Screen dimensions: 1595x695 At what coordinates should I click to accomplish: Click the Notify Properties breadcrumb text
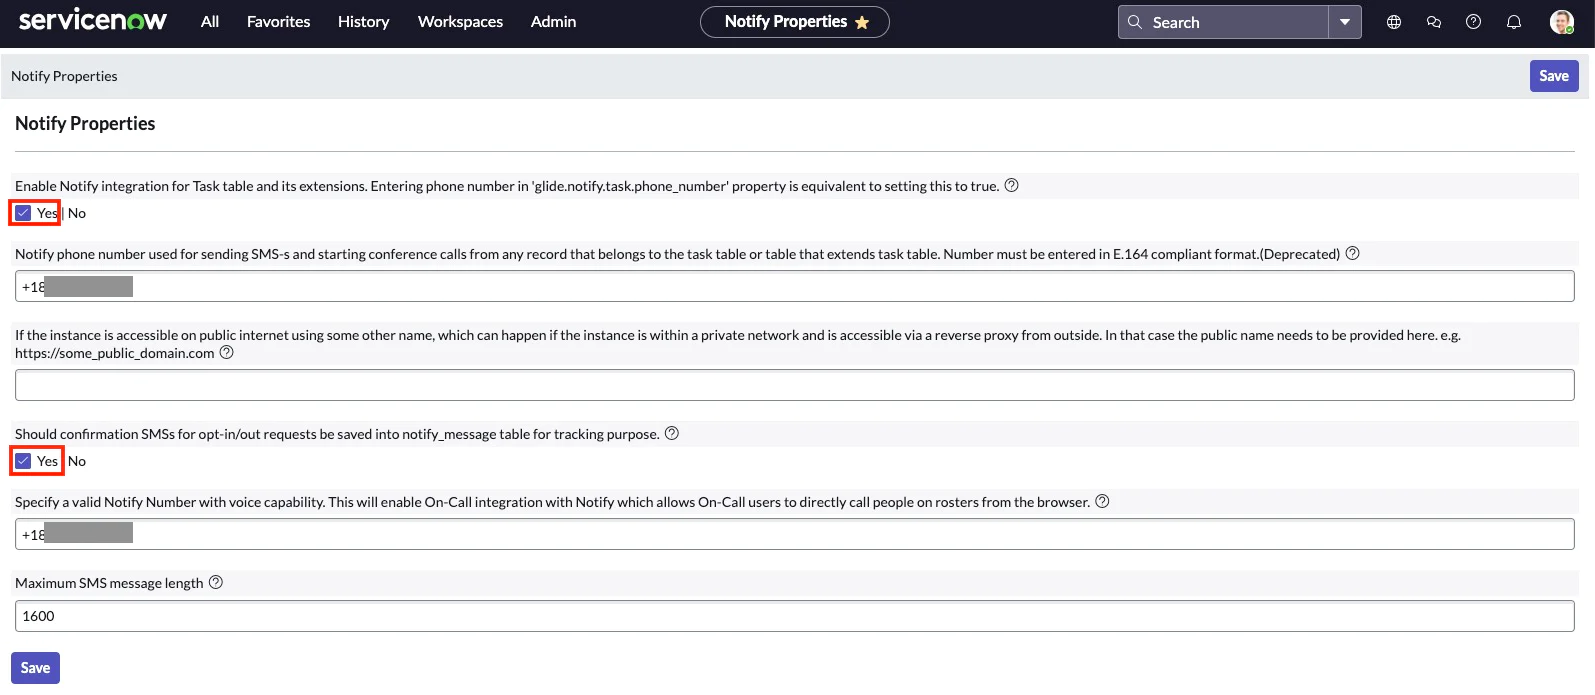coord(64,76)
